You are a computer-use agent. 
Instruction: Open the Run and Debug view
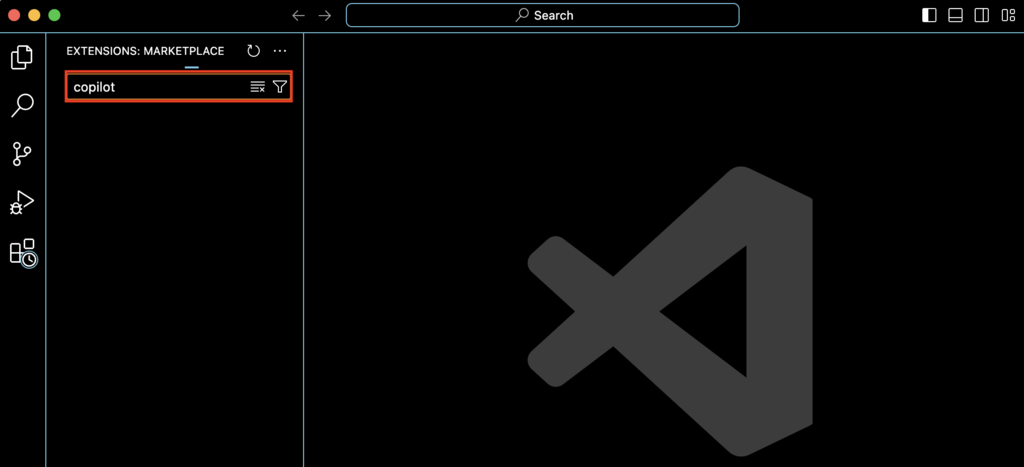pyautogui.click(x=22, y=202)
